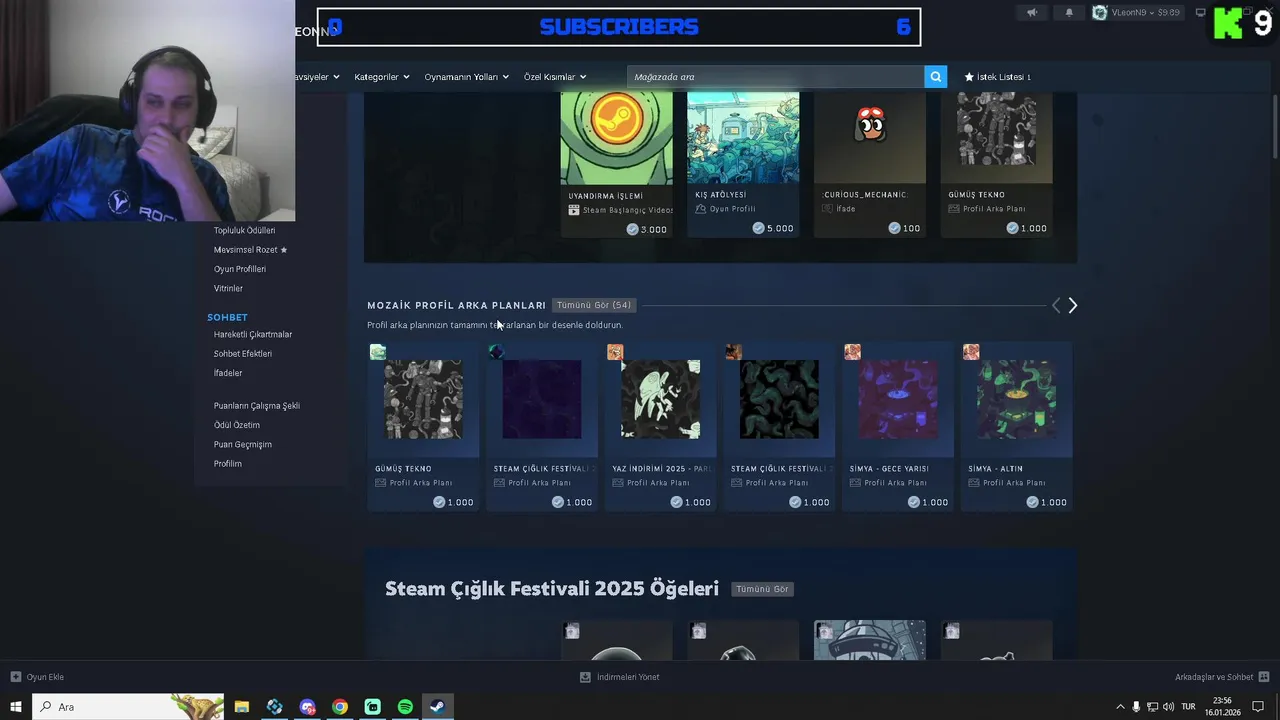This screenshot has width=1280, height=720.
Task: Open Discord from the taskbar
Action: pyautogui.click(x=307, y=707)
